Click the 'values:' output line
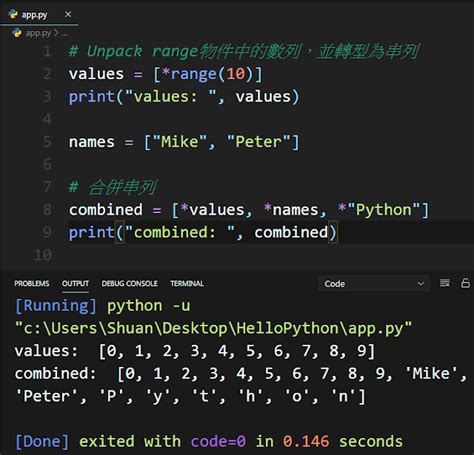The height and width of the screenshot is (455, 474). pos(195,351)
